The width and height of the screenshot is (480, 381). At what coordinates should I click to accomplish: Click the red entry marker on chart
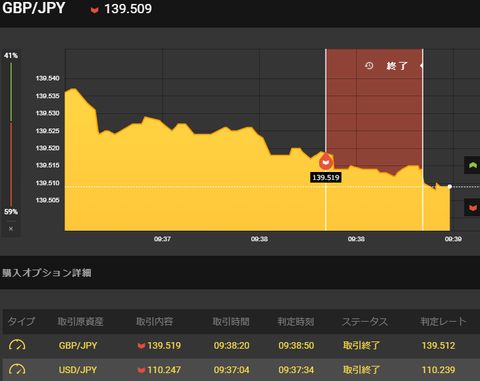pyautogui.click(x=326, y=161)
